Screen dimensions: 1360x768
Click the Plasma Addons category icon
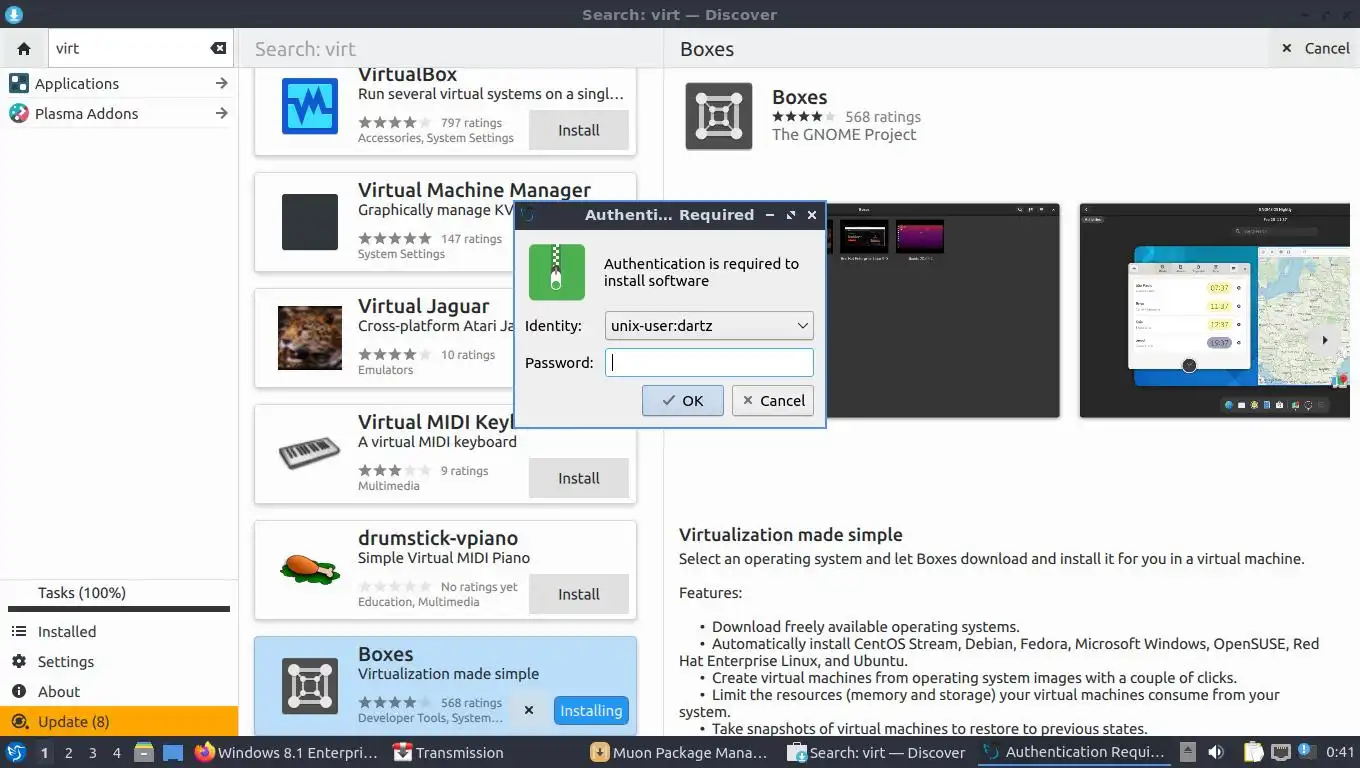click(18, 113)
